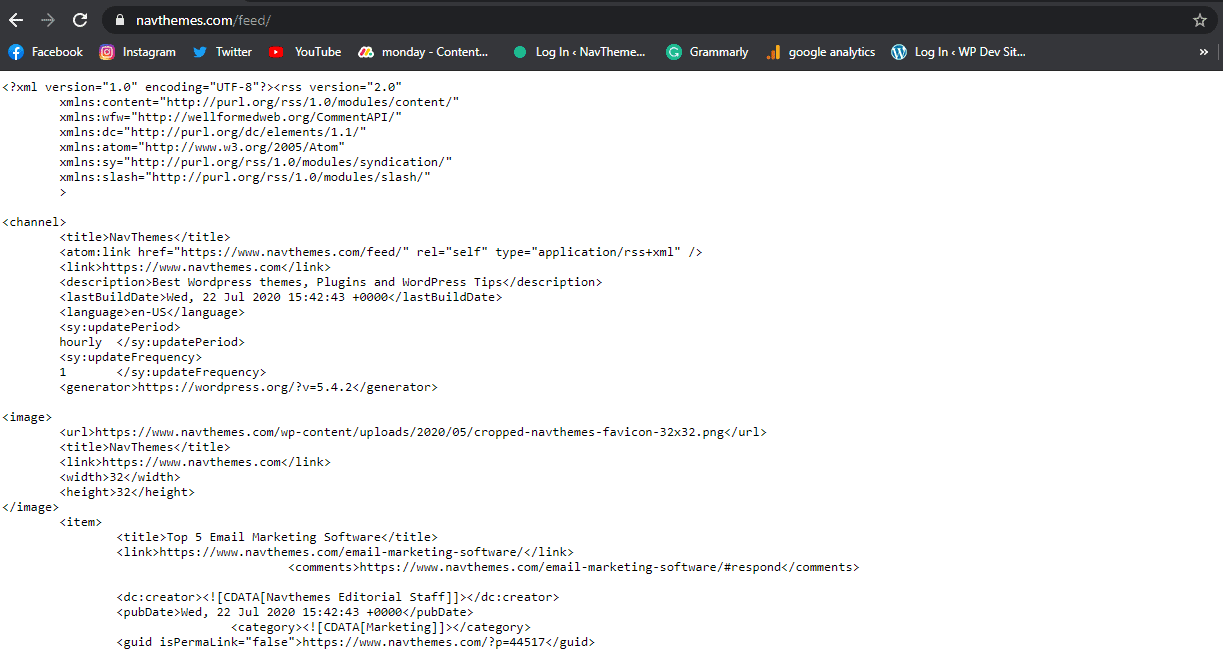Click the description Best Wordpress themes line
The height and width of the screenshot is (661, 1223).
(331, 282)
